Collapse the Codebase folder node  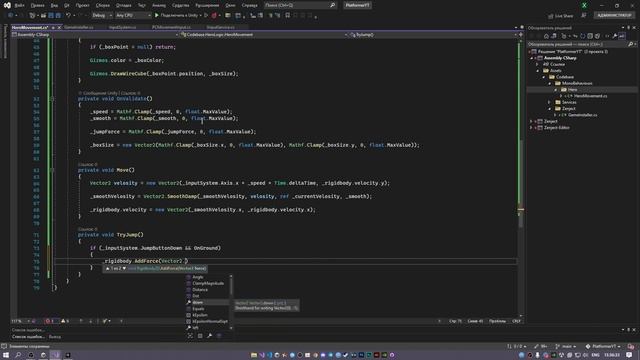pyautogui.click(x=544, y=77)
